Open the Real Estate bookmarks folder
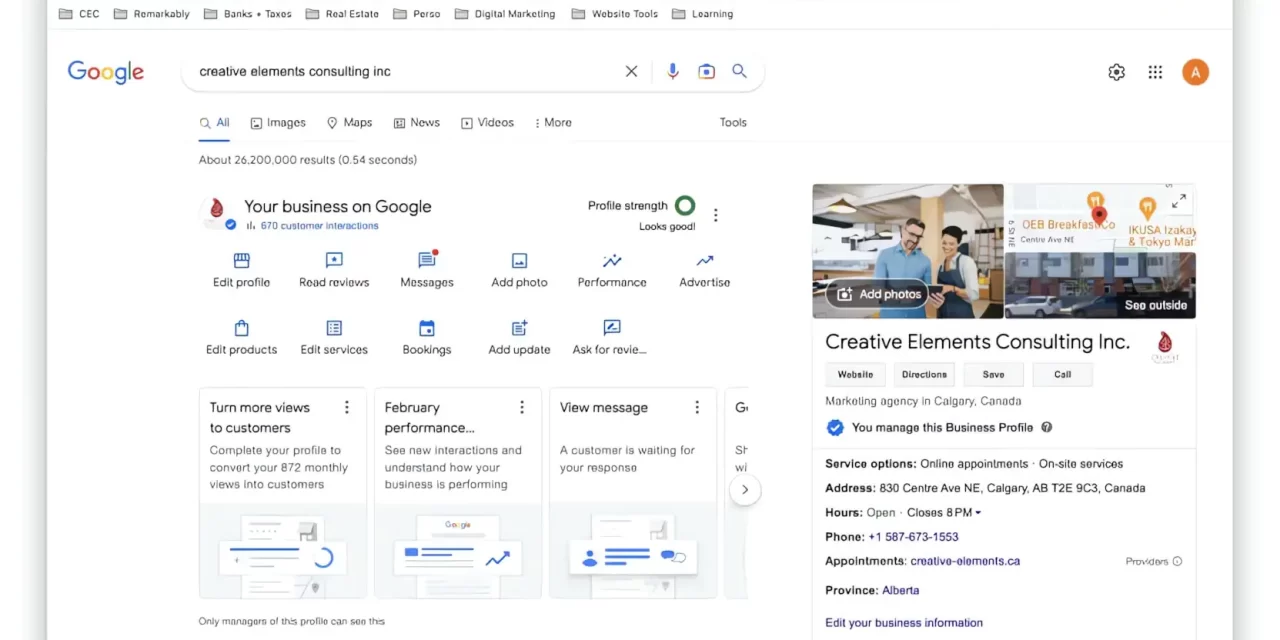This screenshot has width=1280, height=640. 342,14
